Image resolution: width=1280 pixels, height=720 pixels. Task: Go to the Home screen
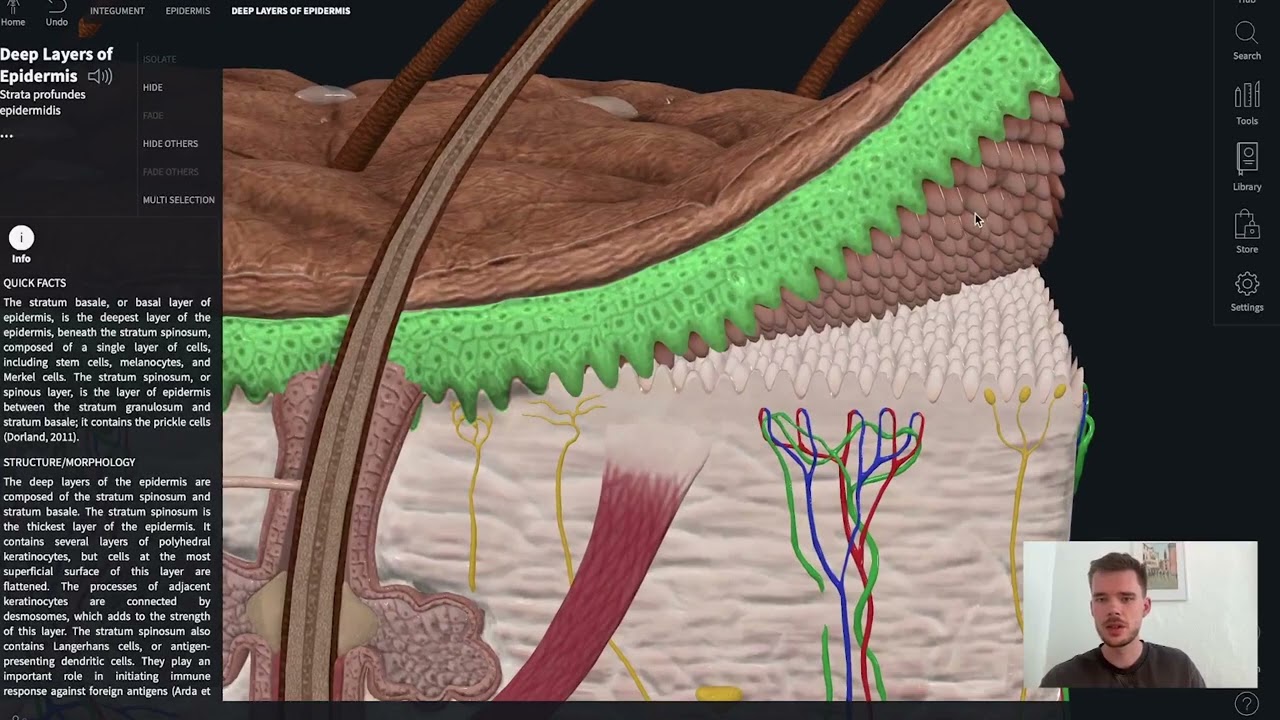[13, 14]
